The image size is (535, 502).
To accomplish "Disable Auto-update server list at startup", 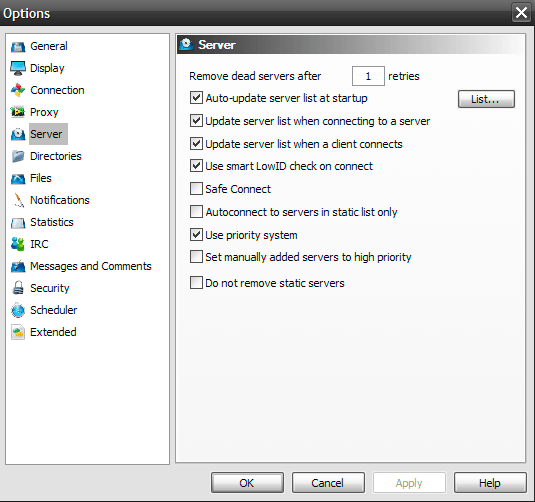I will point(196,98).
